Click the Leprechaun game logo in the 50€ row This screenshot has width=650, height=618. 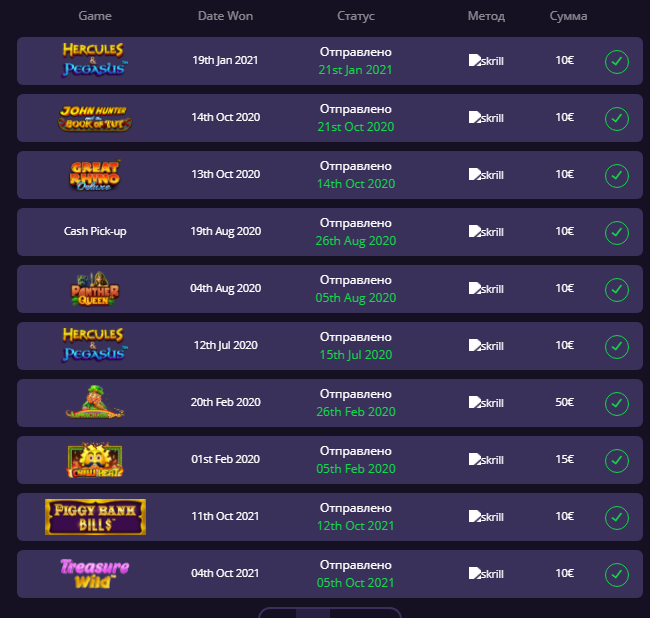tap(95, 402)
